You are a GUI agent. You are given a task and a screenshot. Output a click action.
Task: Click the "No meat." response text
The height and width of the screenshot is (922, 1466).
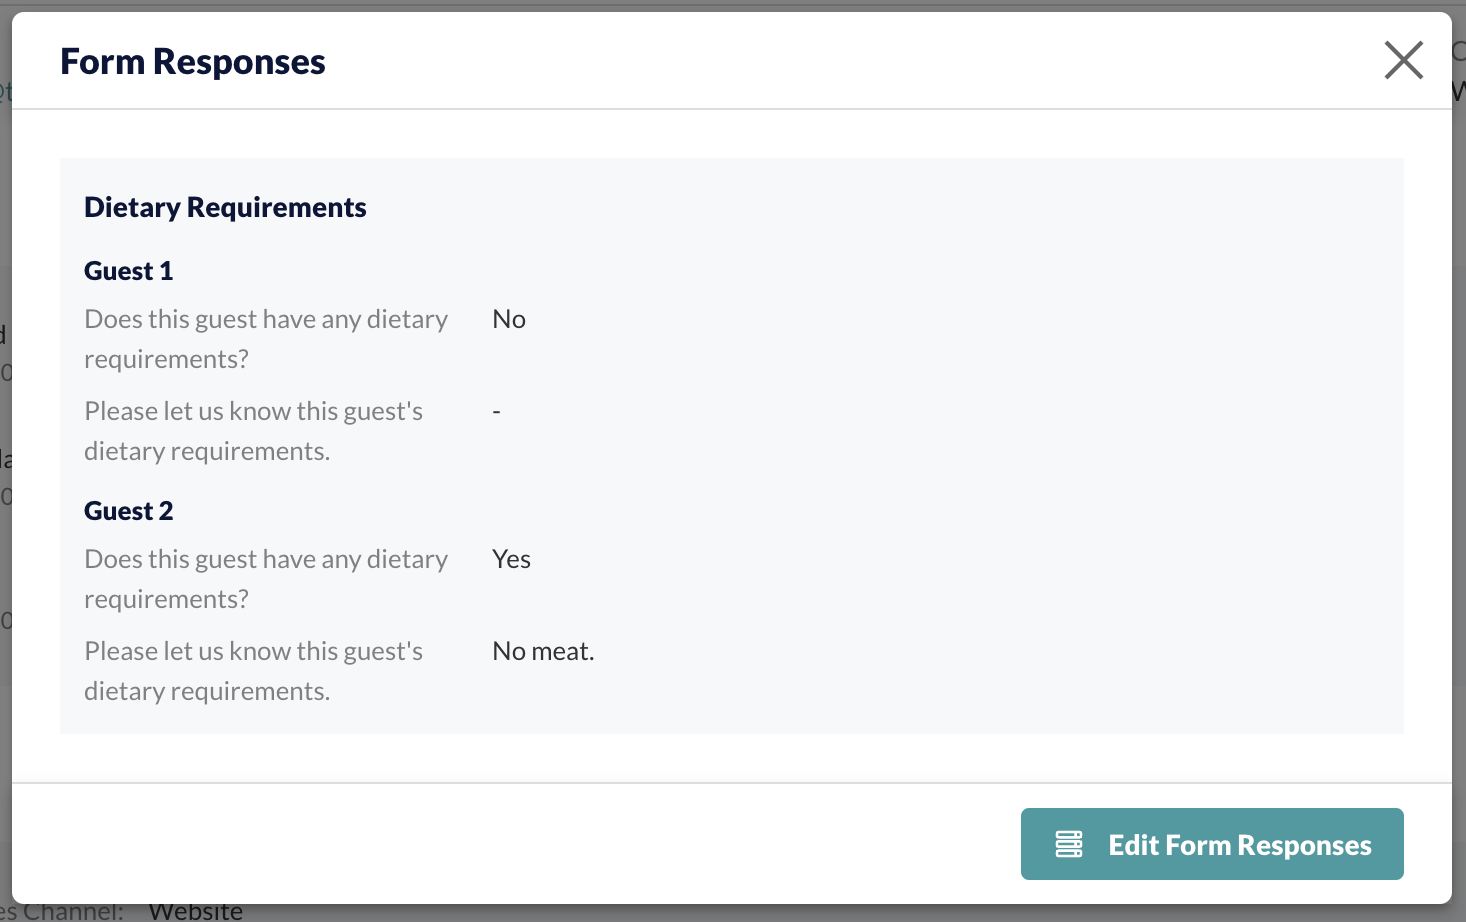coord(543,651)
